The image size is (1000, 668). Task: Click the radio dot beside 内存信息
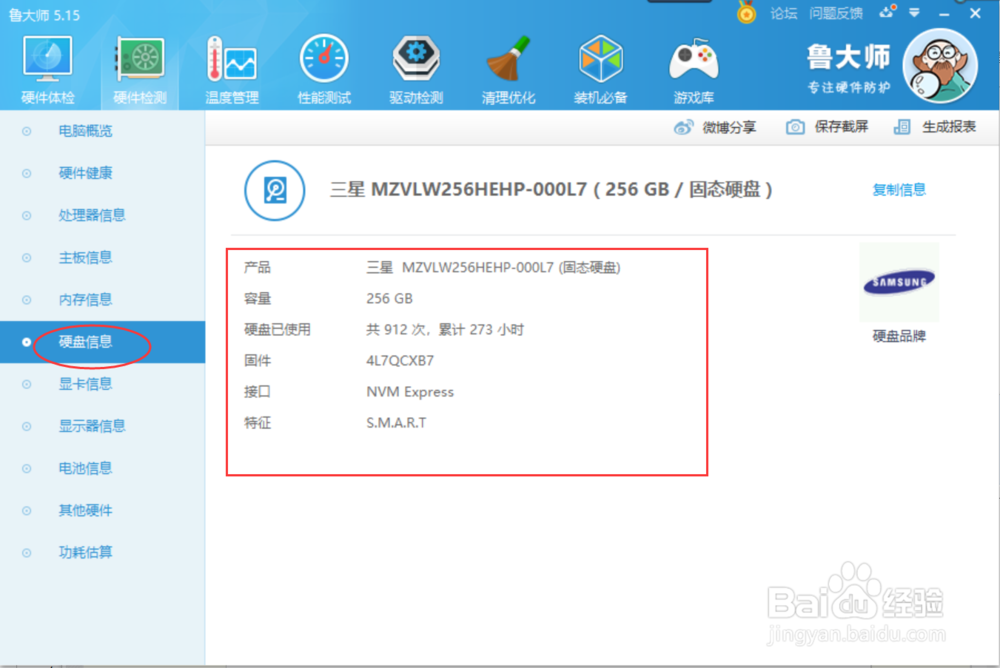click(26, 300)
